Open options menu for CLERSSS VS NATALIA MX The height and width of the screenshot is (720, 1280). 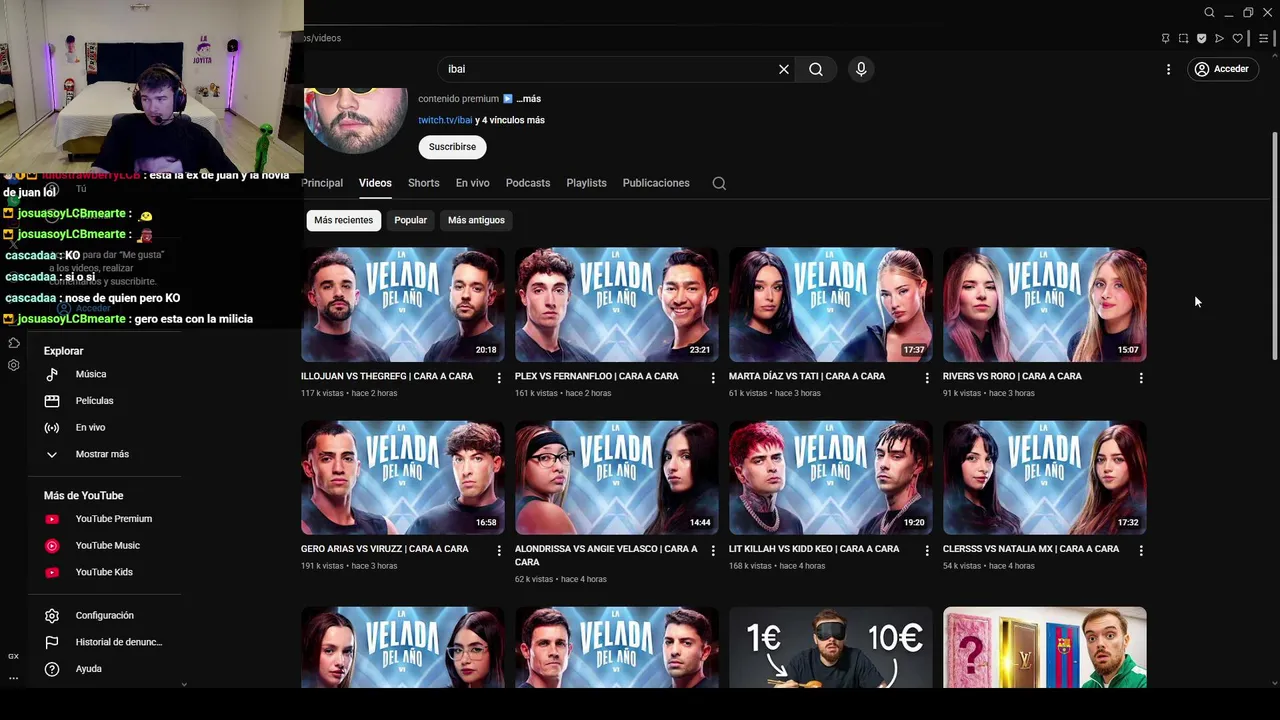(1141, 551)
